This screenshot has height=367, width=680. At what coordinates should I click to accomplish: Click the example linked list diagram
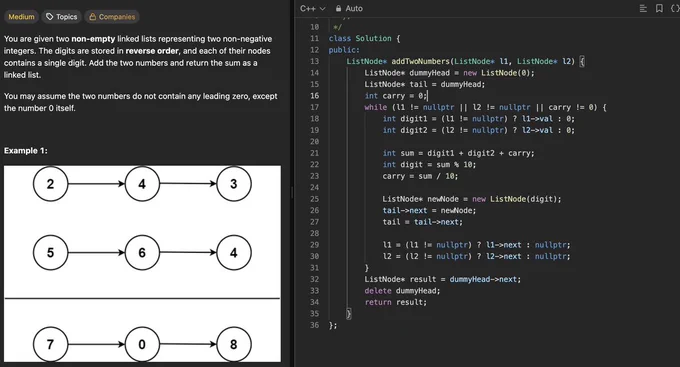142,263
